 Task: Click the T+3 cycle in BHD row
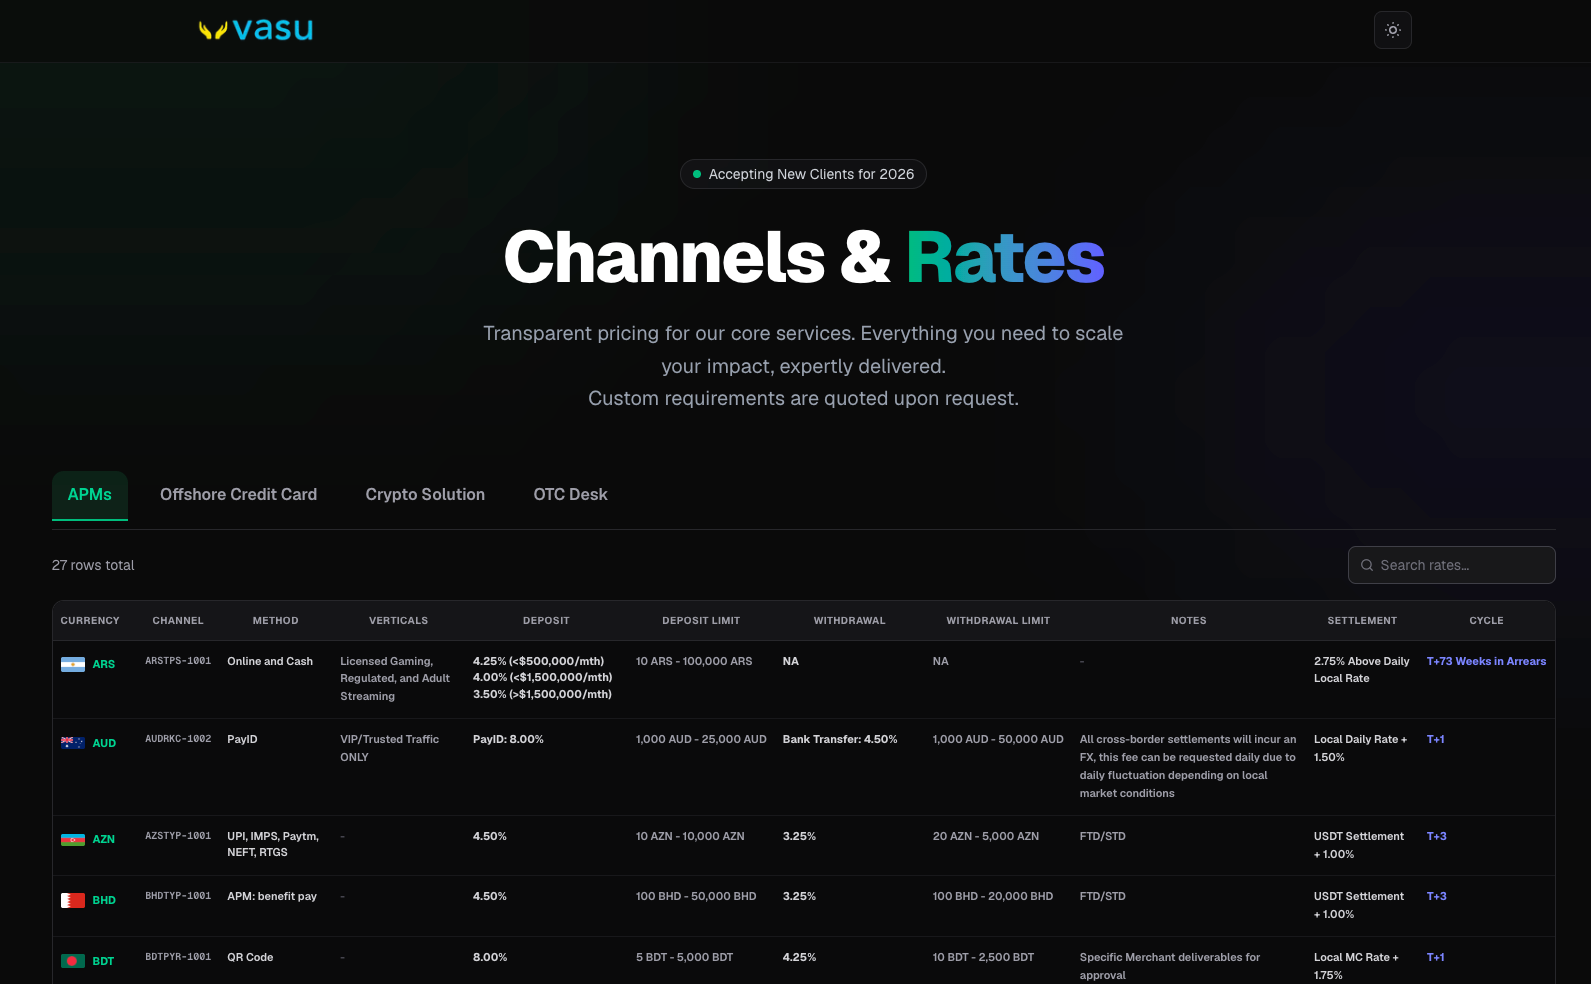[x=1436, y=896]
